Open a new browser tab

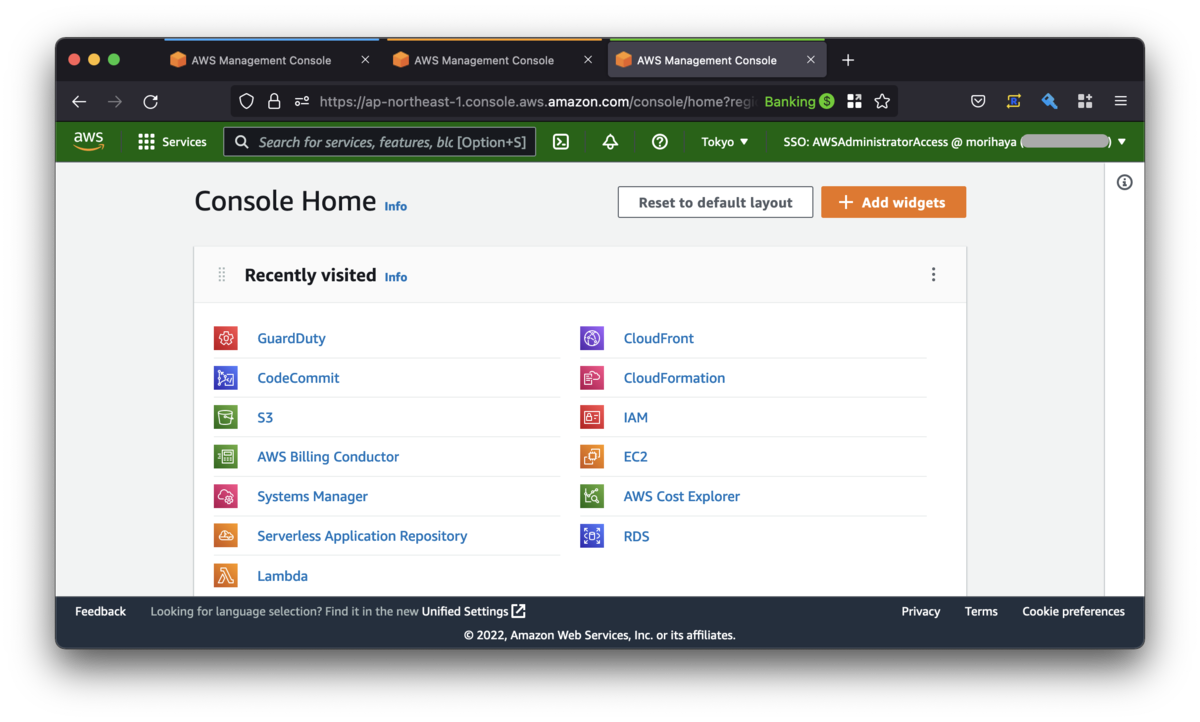[848, 60]
